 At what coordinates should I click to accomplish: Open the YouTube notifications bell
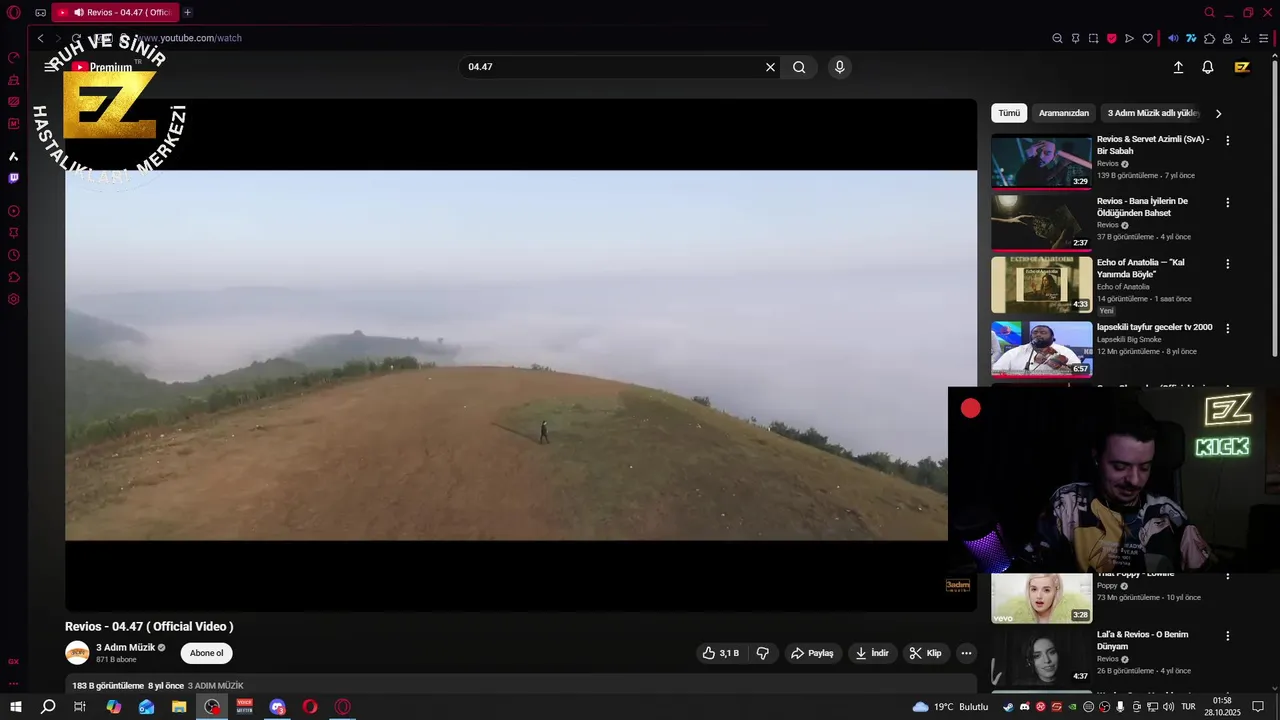pyautogui.click(x=1208, y=67)
